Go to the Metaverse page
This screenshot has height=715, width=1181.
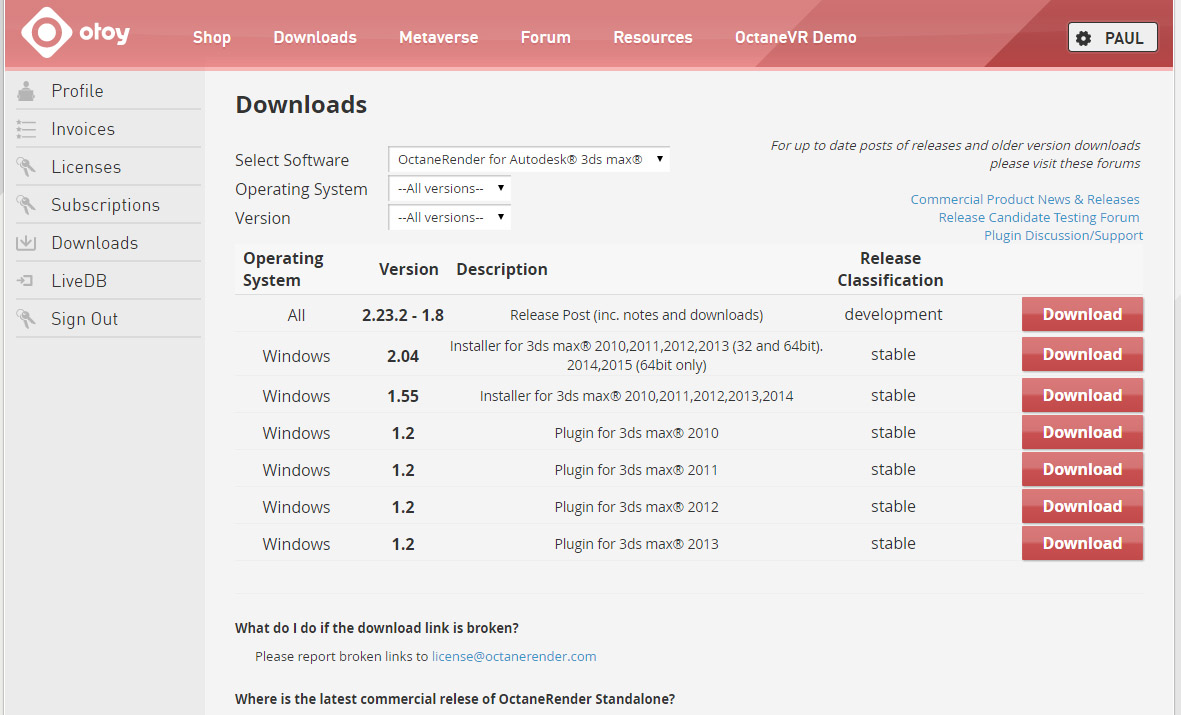[438, 37]
